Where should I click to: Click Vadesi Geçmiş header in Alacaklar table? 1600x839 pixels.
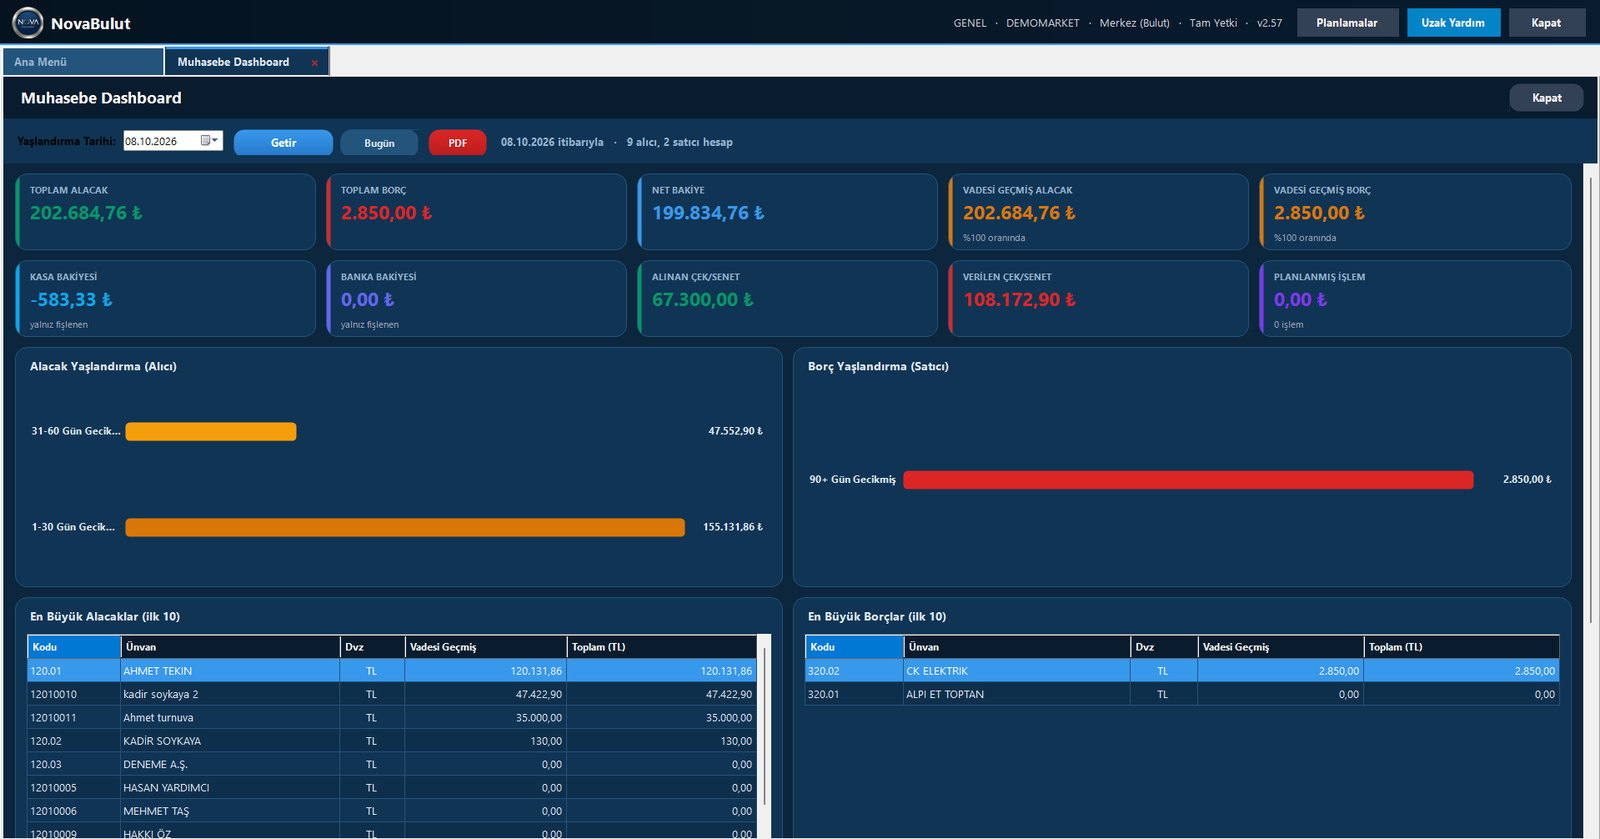tap(486, 647)
